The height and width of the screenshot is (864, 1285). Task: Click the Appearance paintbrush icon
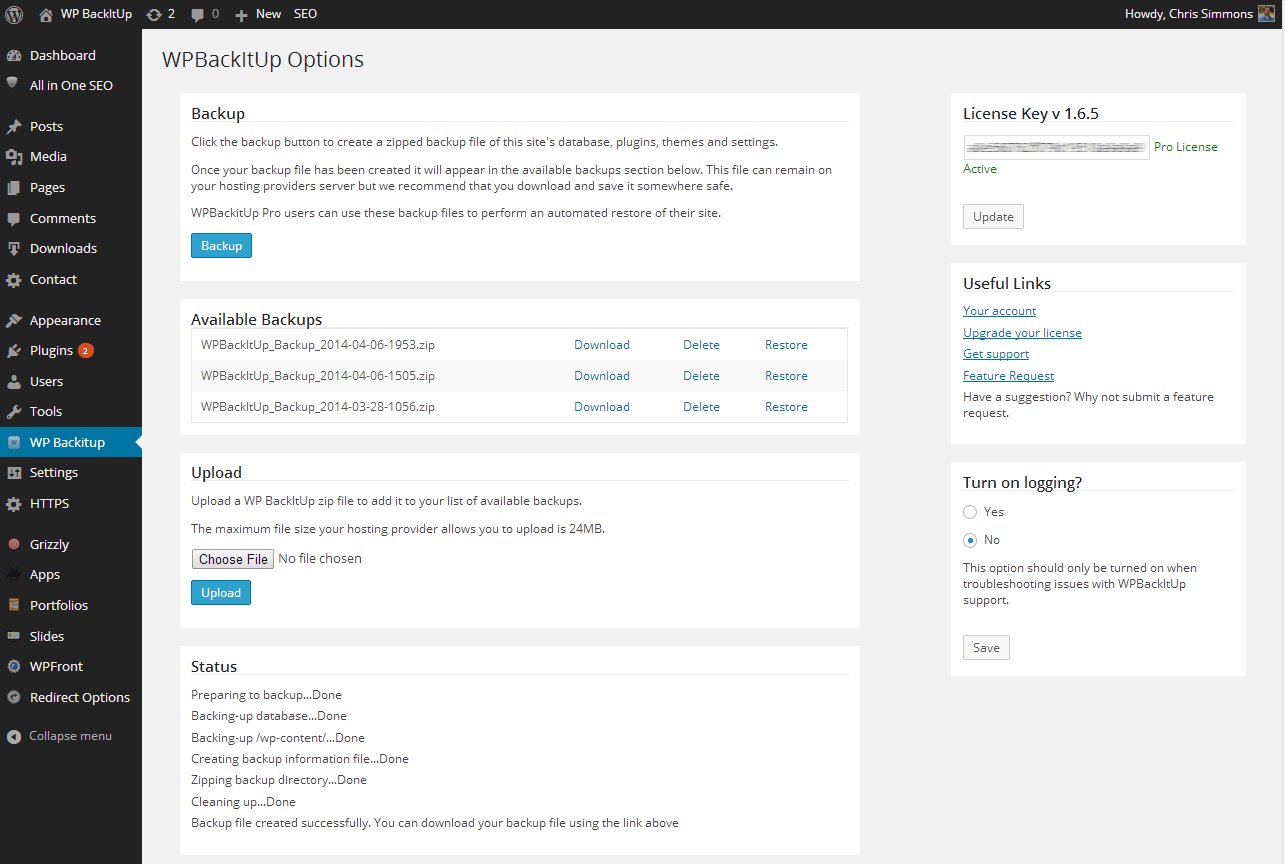14,321
